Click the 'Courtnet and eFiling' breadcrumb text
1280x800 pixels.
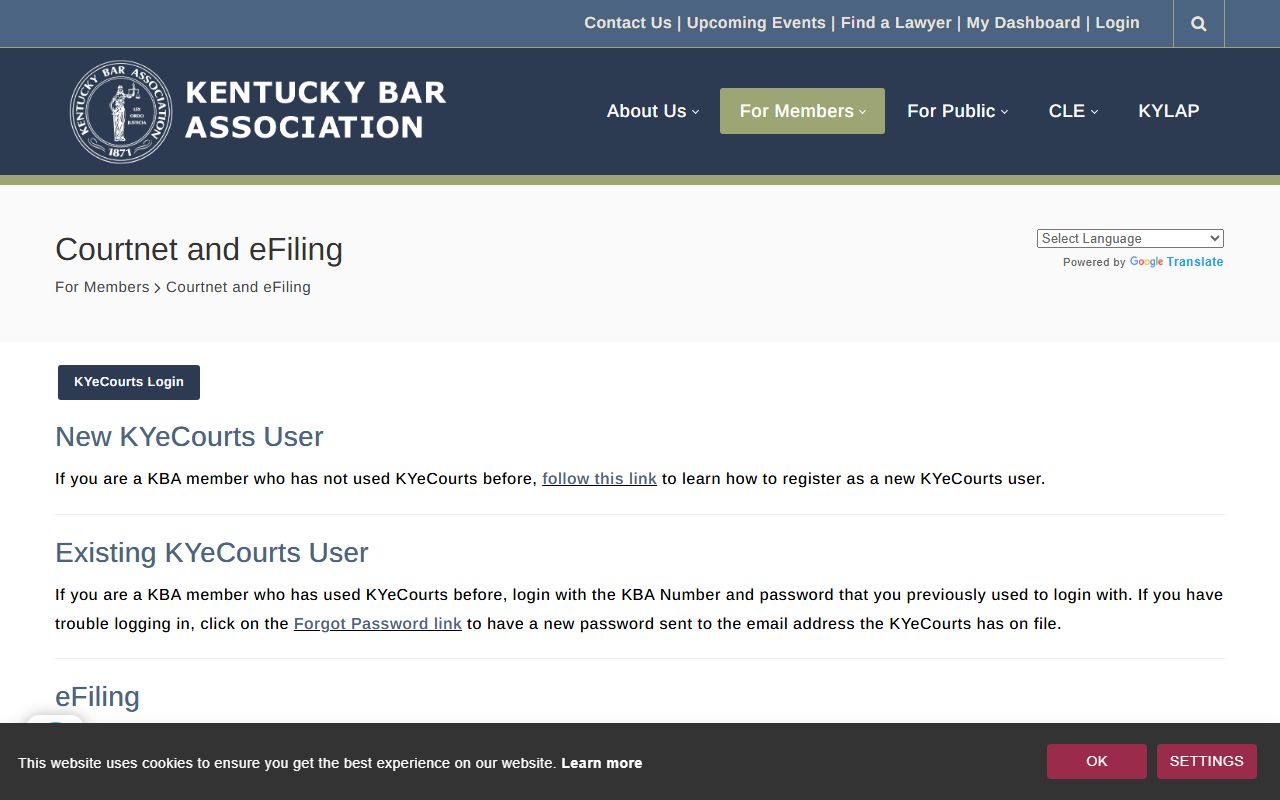click(x=238, y=287)
